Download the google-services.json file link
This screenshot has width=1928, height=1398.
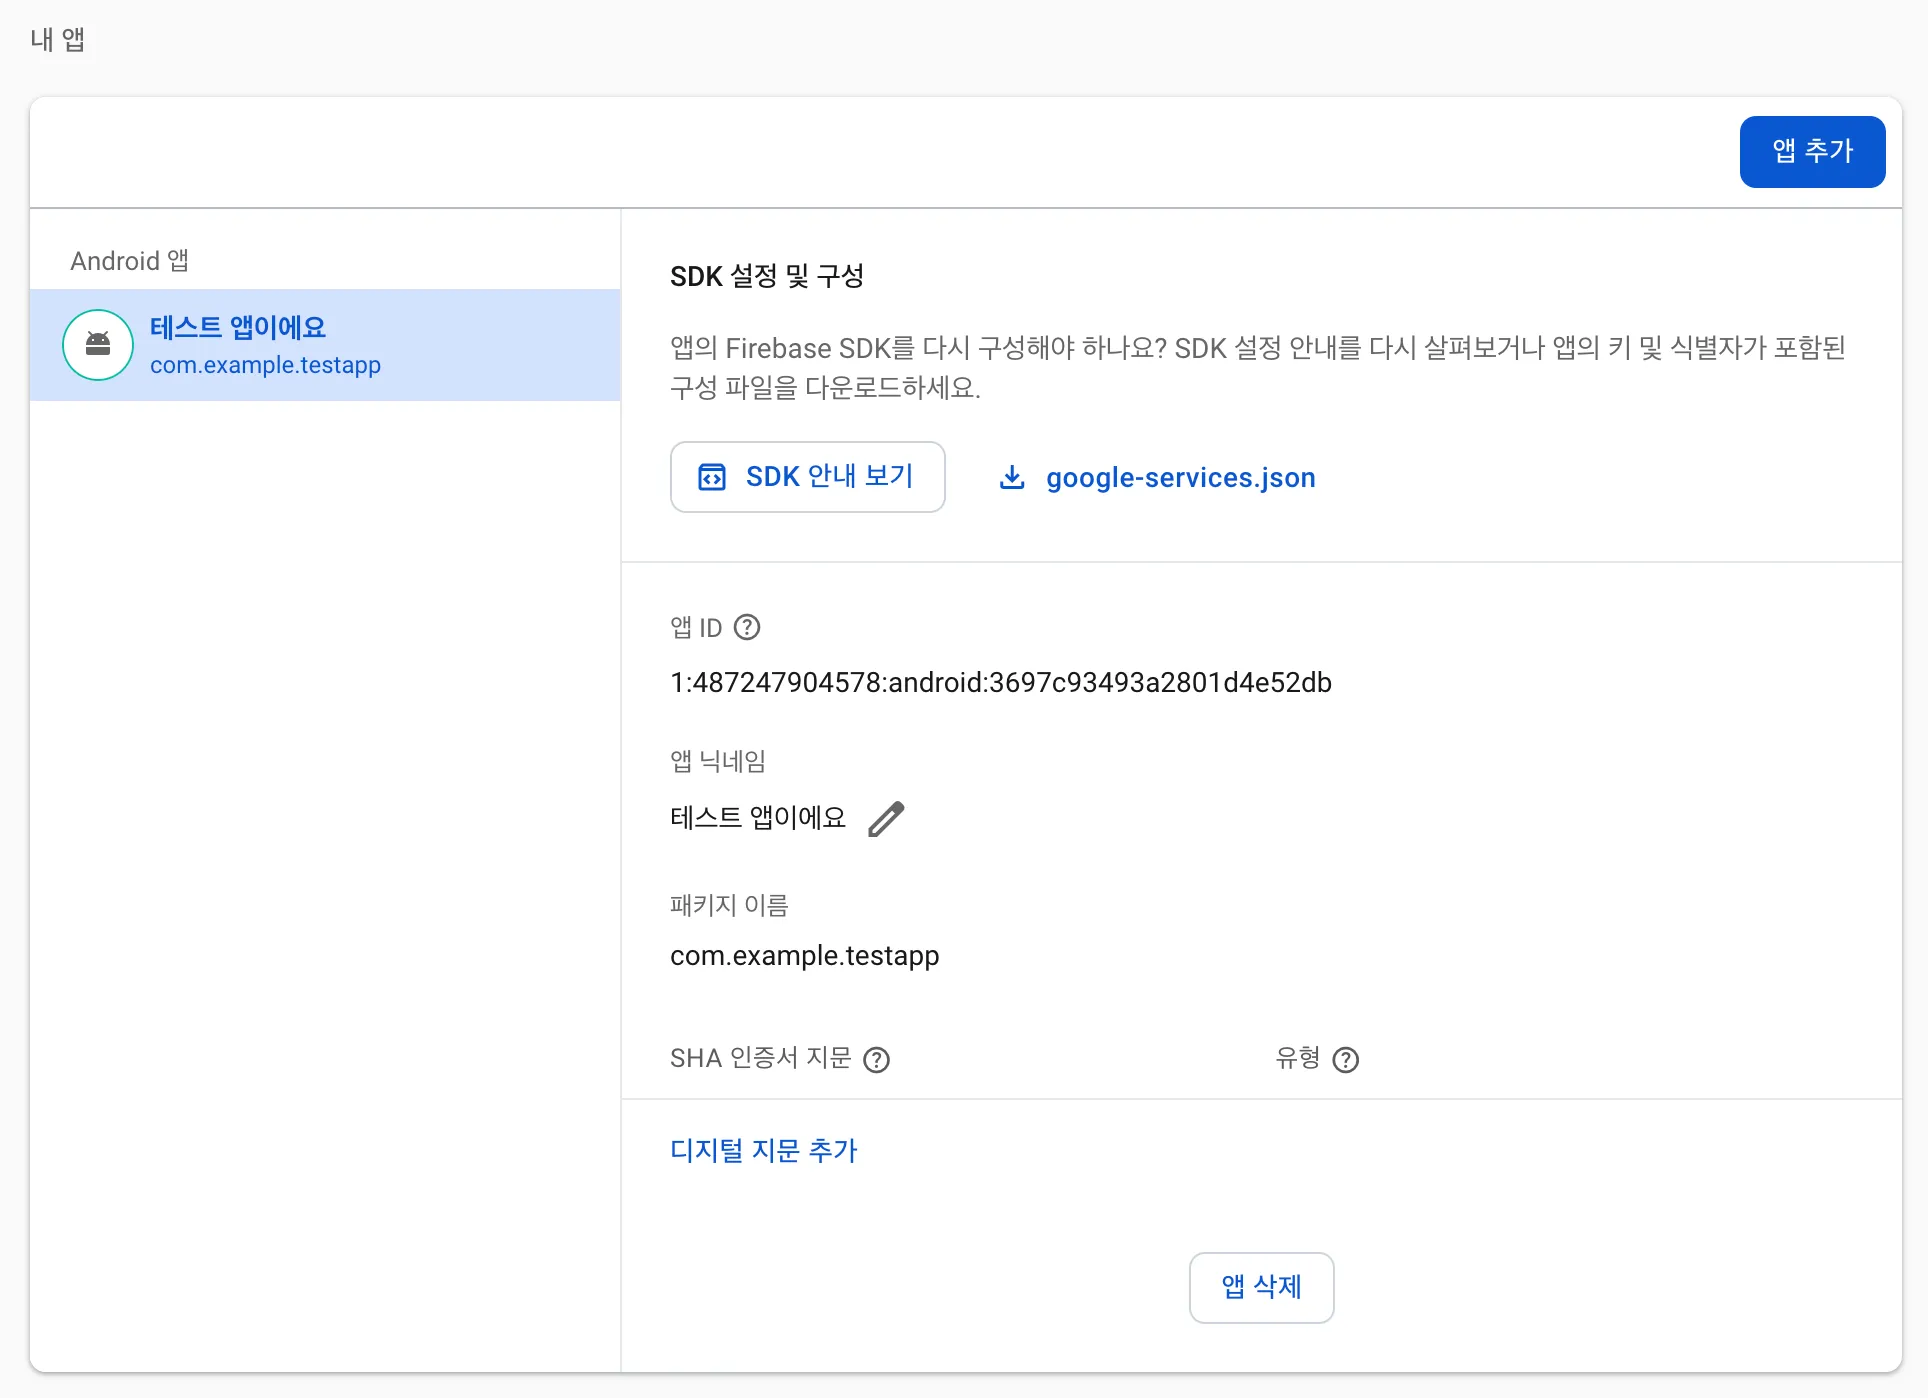(1180, 478)
